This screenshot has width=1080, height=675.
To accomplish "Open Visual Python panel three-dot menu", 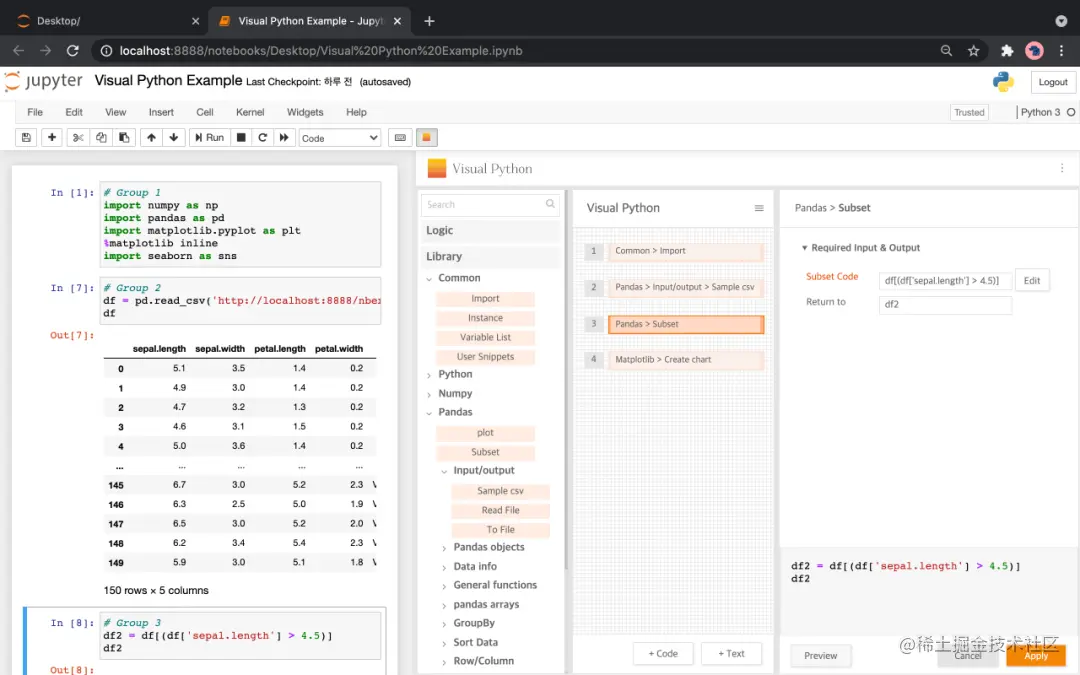I will pyautogui.click(x=1061, y=168).
